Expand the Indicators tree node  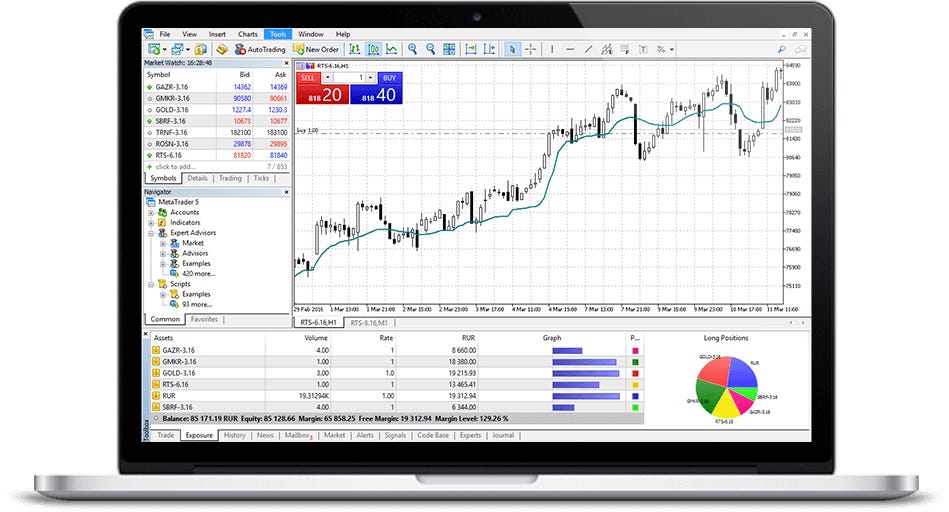(151, 223)
